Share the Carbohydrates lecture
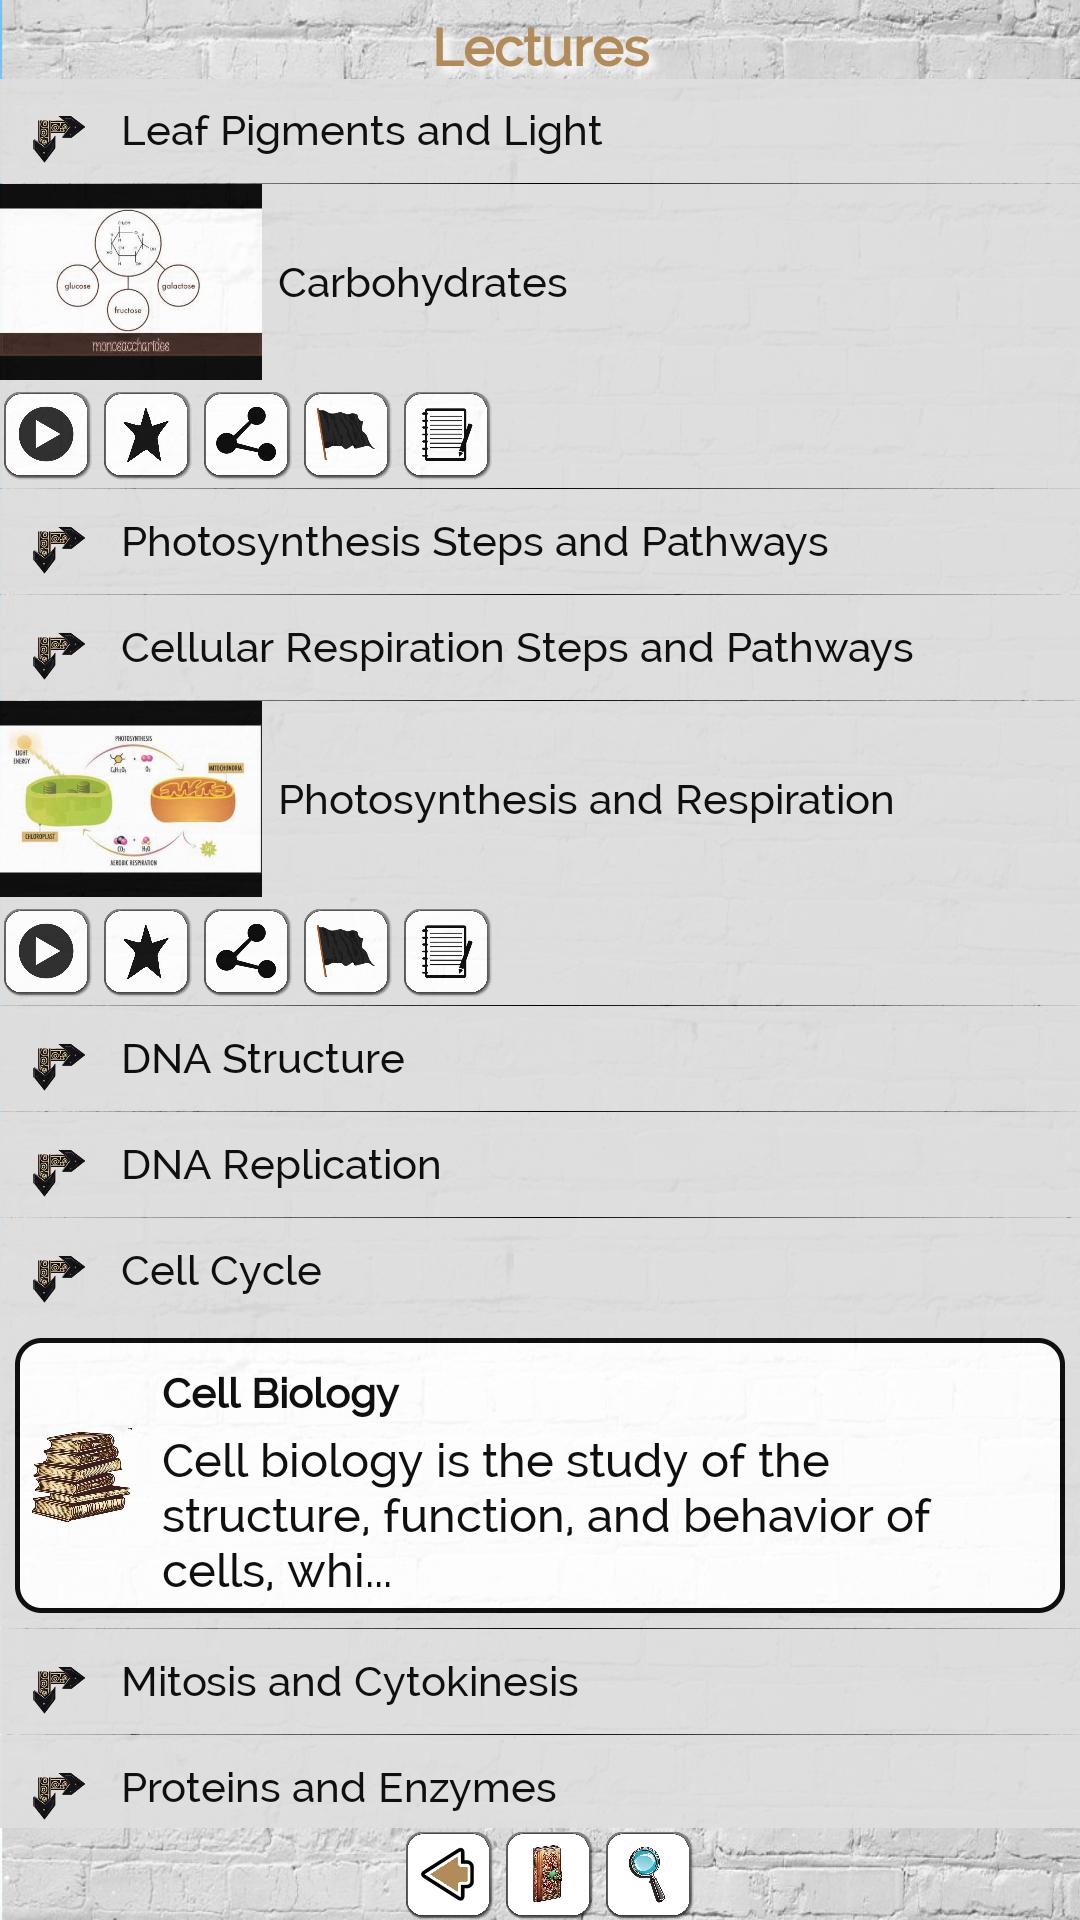The height and width of the screenshot is (1920, 1080). 246,435
